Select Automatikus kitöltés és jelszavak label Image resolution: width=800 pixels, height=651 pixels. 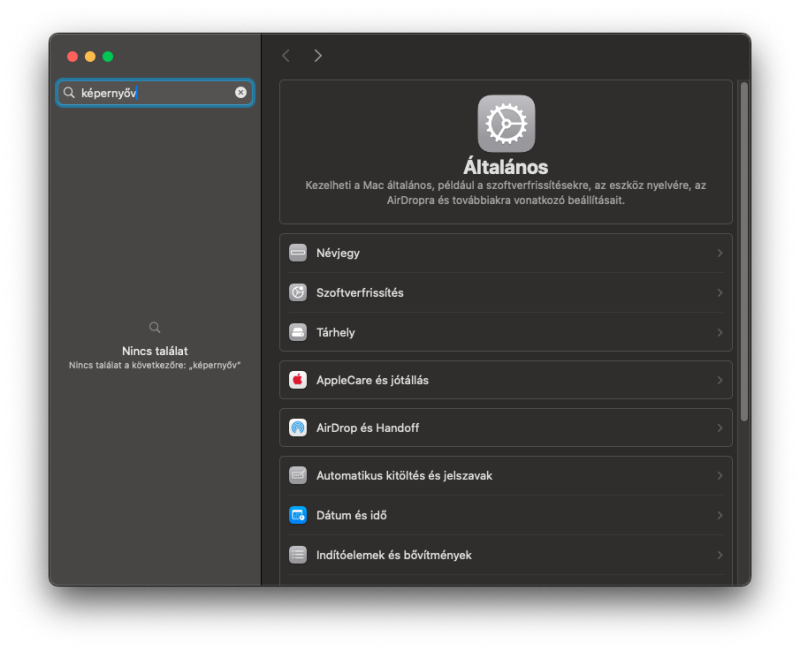coord(404,475)
